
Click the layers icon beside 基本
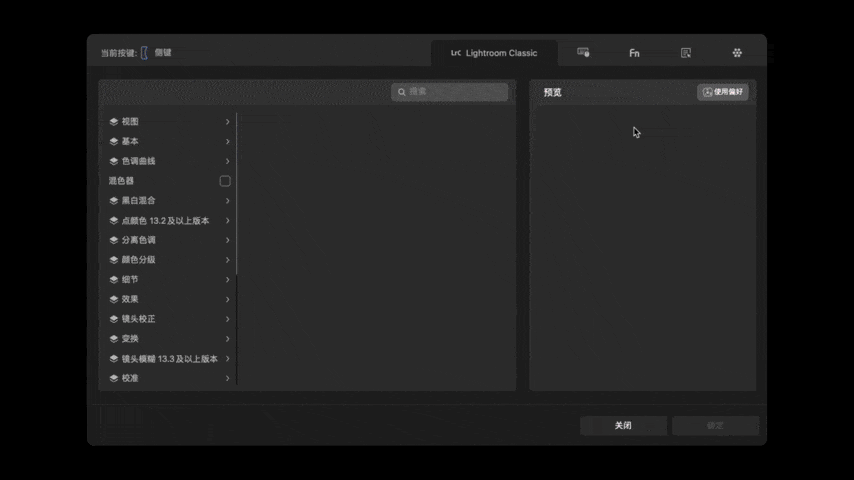(114, 142)
